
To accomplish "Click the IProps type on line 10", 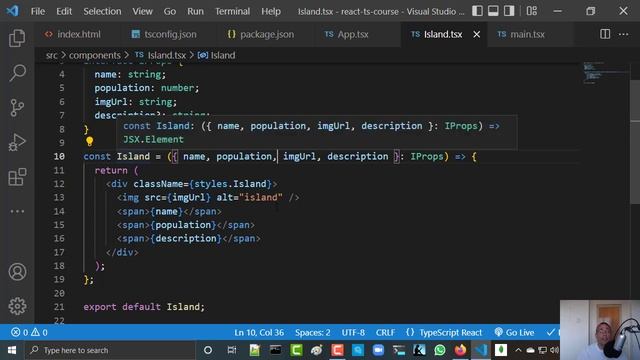I will click(427, 156).
